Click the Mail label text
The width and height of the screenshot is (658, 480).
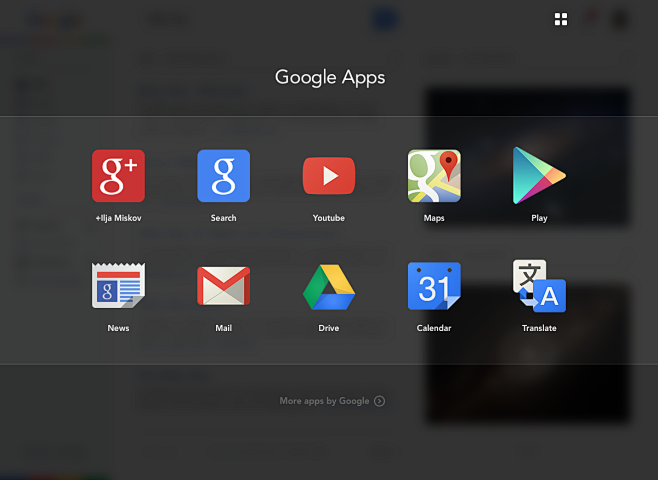(x=224, y=328)
